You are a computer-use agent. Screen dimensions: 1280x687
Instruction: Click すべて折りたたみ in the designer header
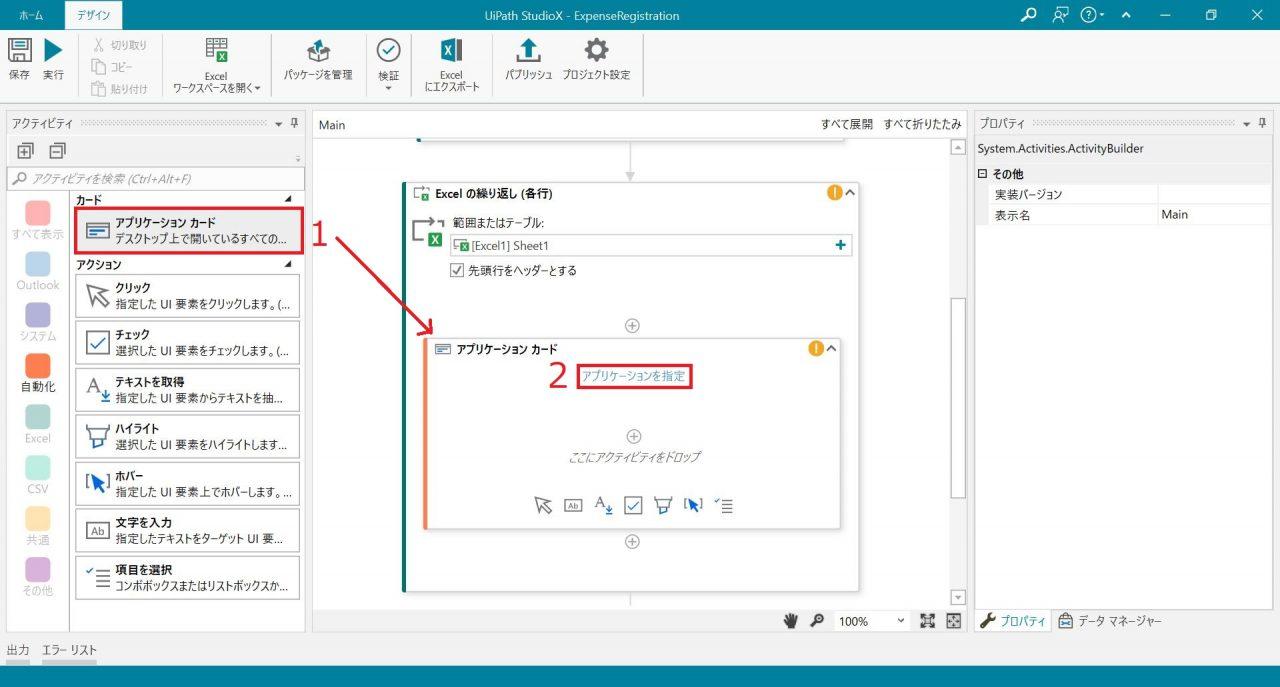click(922, 124)
